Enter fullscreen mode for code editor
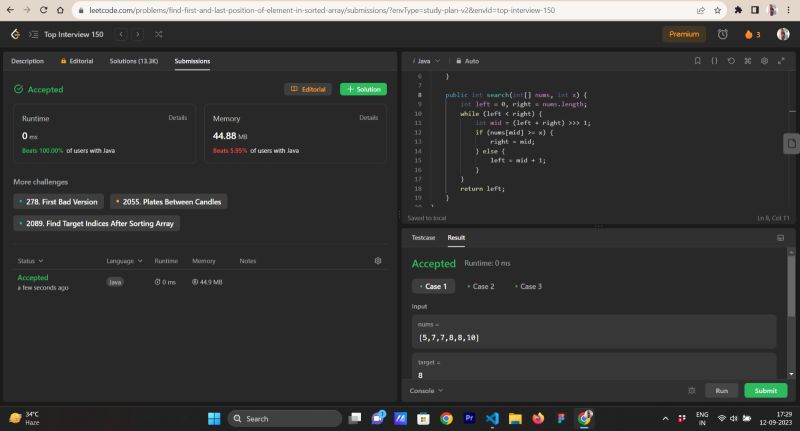This screenshot has width=800, height=431. (780, 61)
